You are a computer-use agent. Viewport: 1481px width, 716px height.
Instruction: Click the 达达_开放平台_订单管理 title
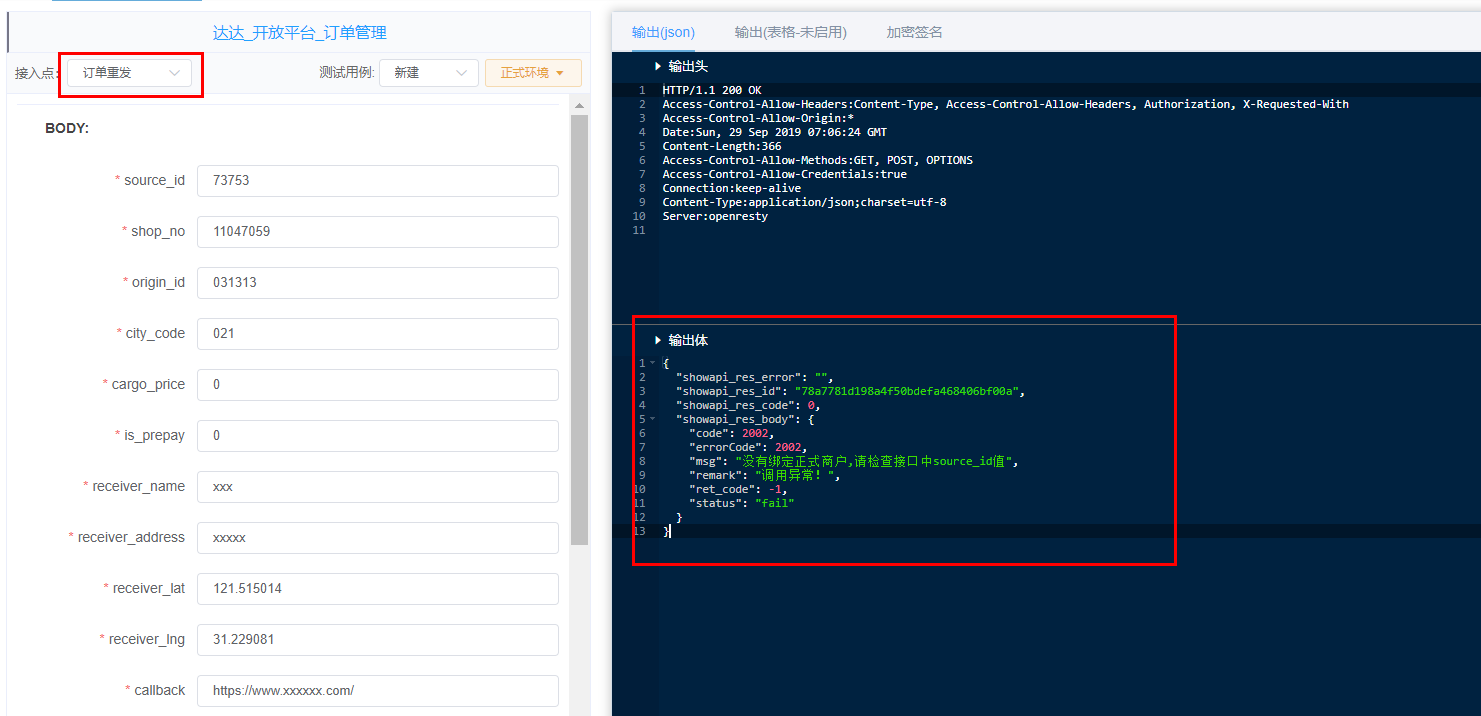(300, 33)
